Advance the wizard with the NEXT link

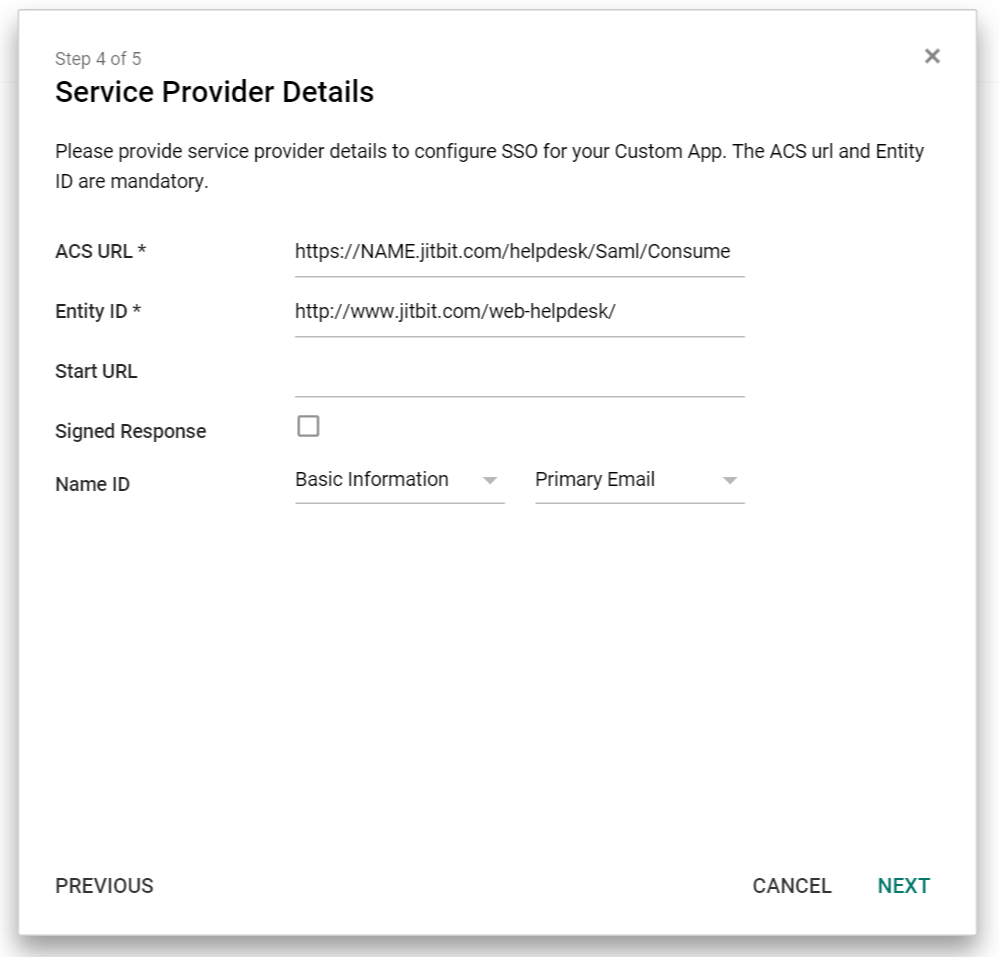click(903, 885)
